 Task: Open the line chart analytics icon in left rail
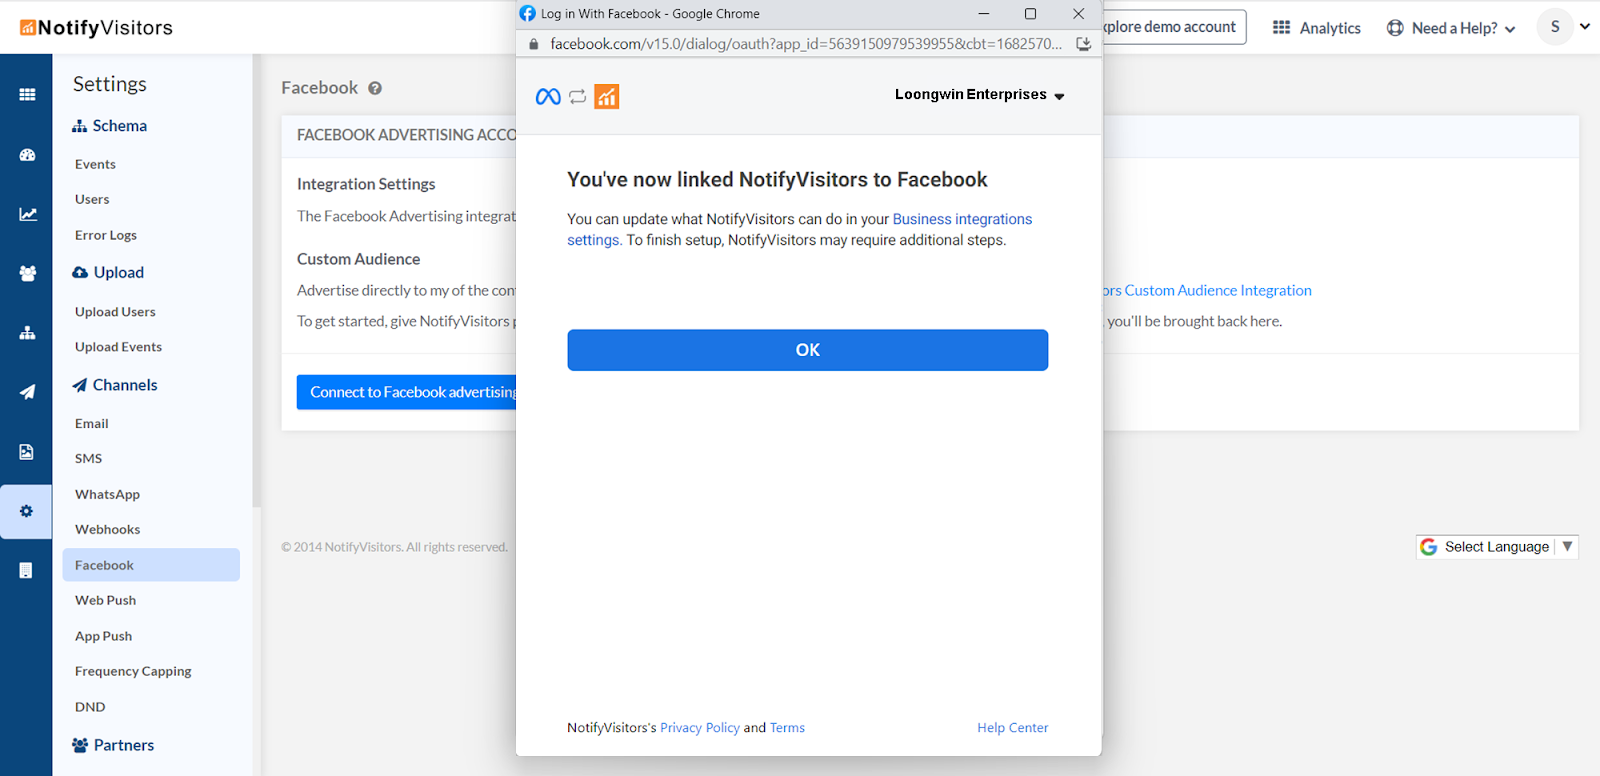tap(27, 214)
